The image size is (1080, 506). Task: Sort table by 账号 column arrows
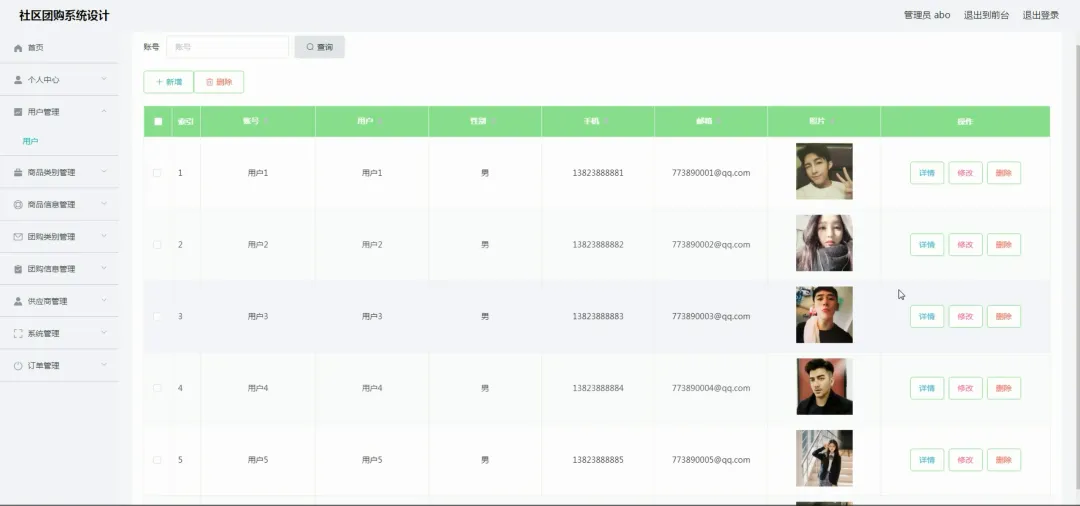pos(266,121)
